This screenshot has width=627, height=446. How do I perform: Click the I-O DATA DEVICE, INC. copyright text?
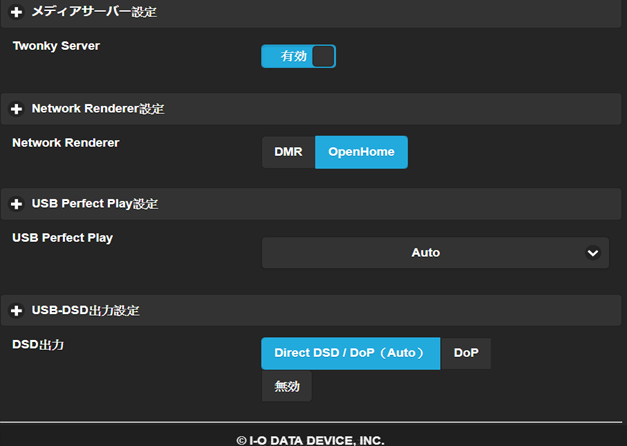point(310,440)
